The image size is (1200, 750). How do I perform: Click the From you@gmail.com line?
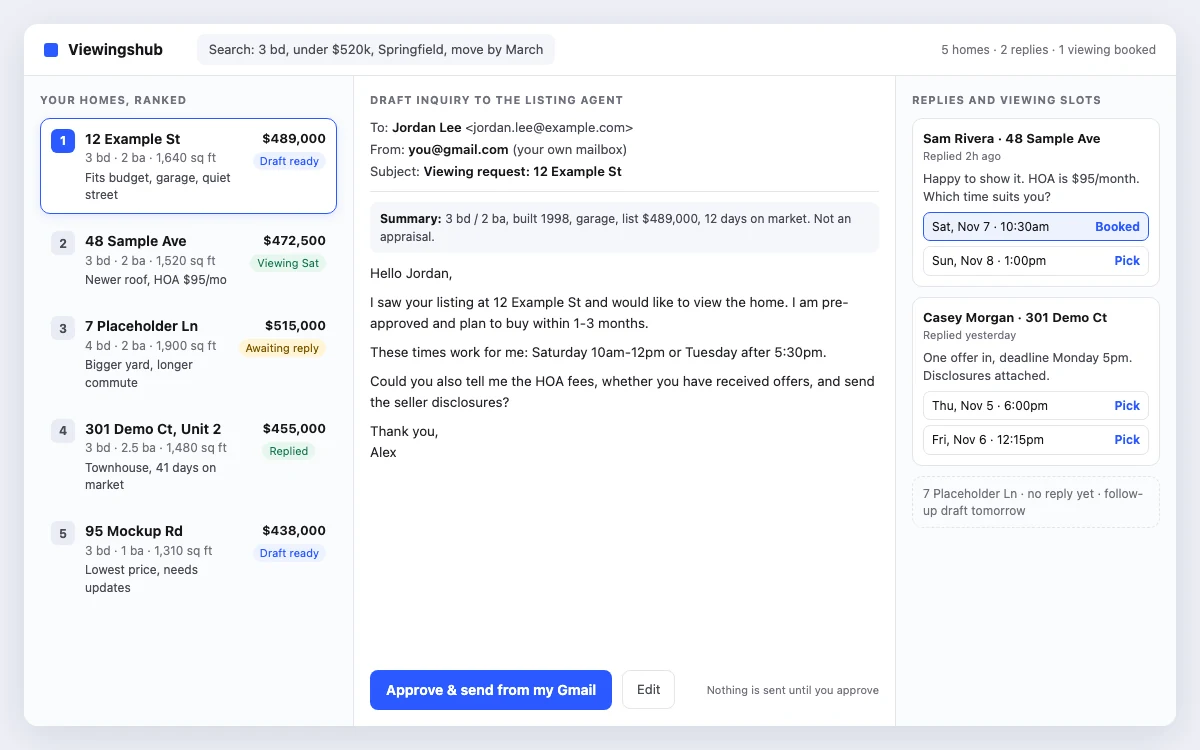498,149
